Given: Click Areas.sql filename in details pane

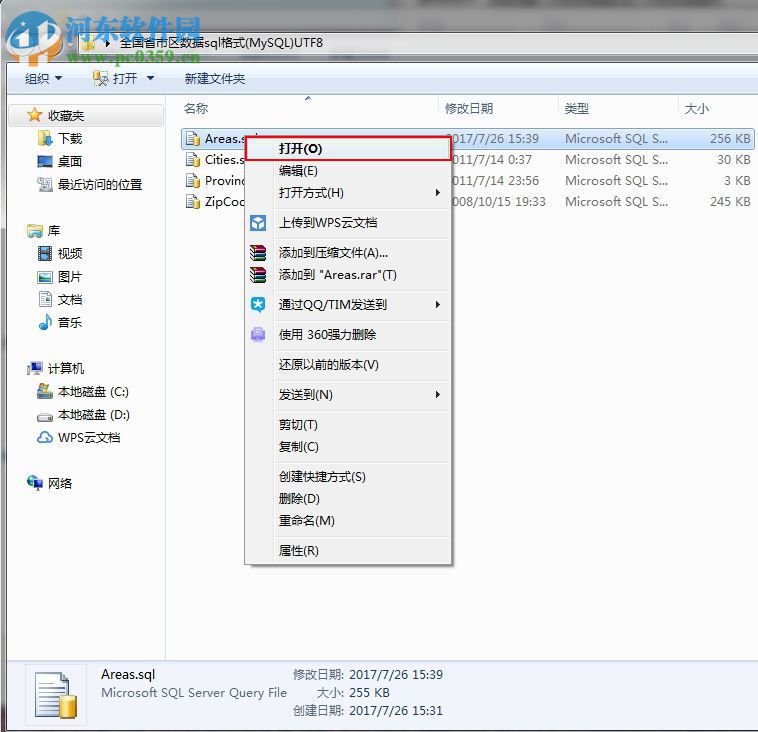Looking at the screenshot, I should (128, 674).
